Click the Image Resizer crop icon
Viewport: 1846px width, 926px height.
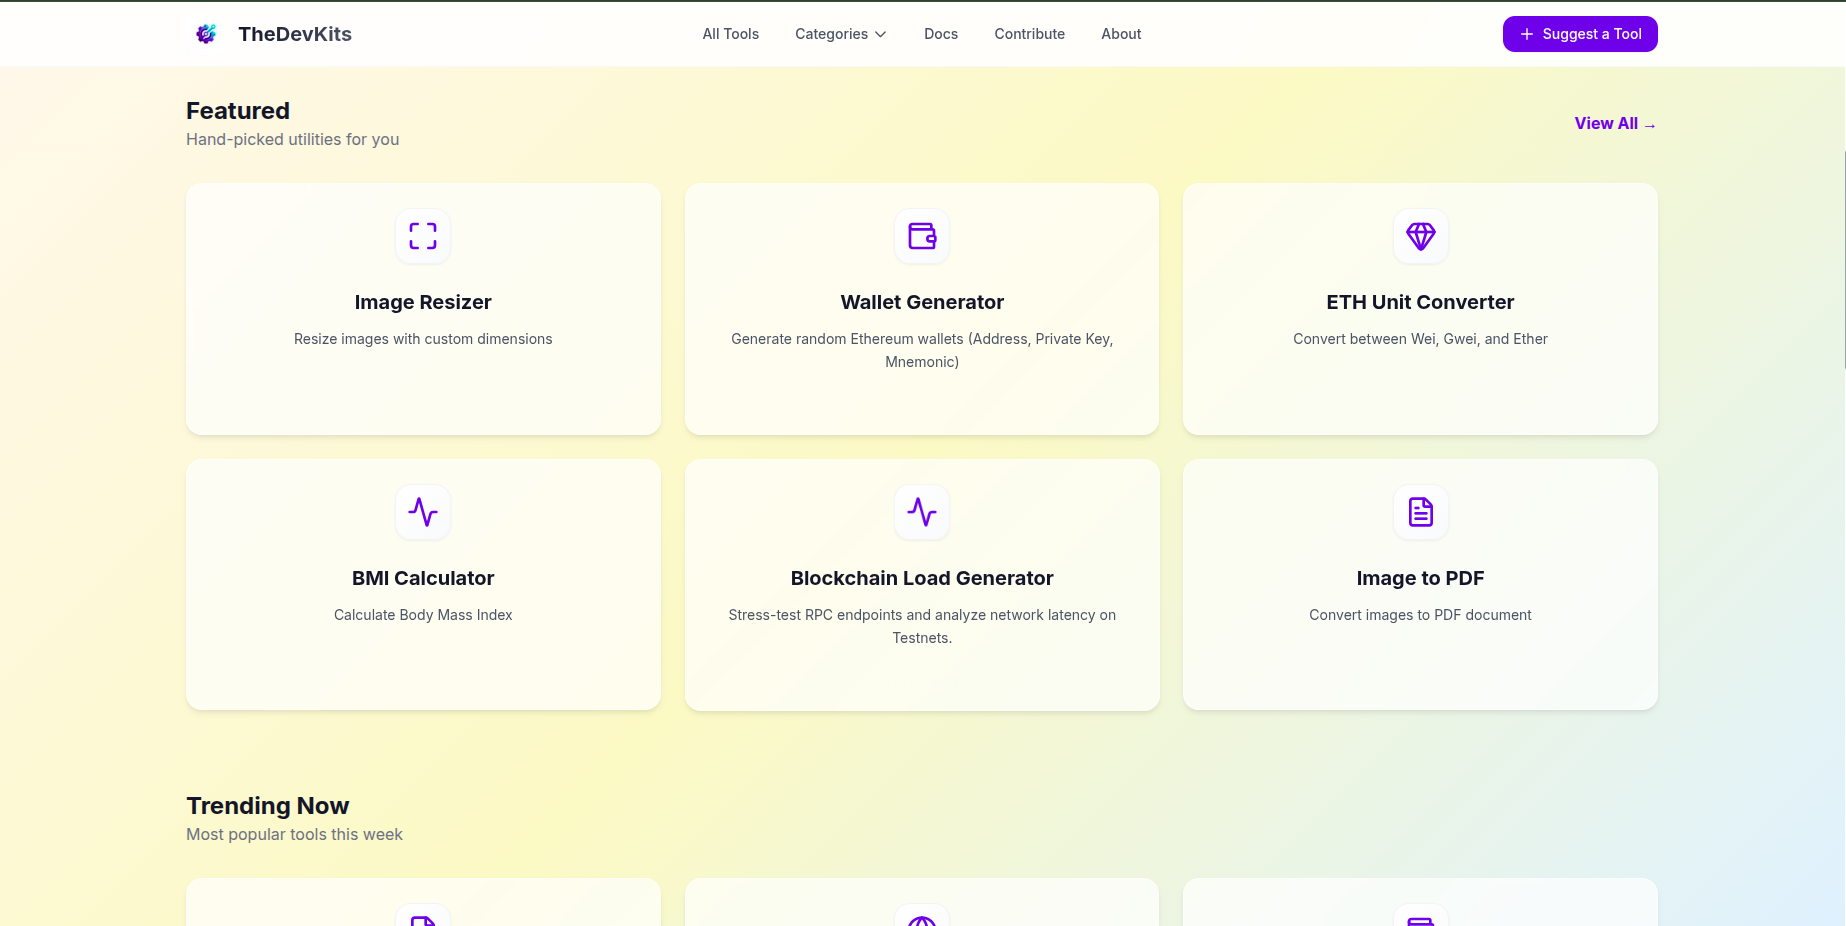pos(422,237)
